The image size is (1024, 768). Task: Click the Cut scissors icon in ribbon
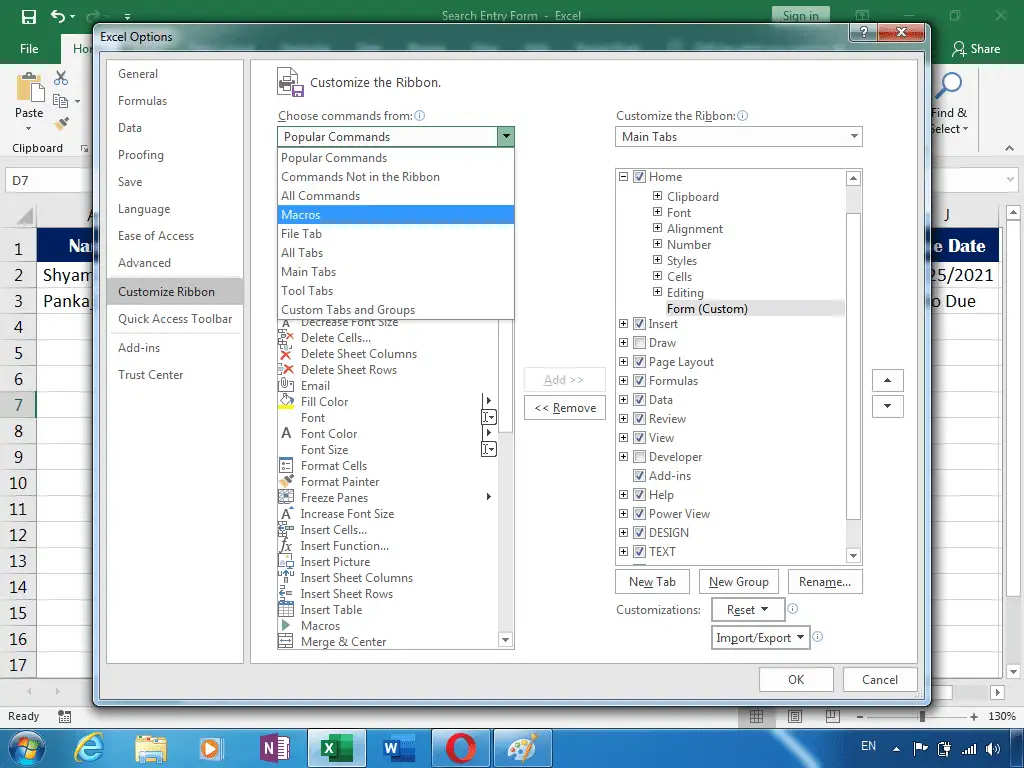coord(61,78)
